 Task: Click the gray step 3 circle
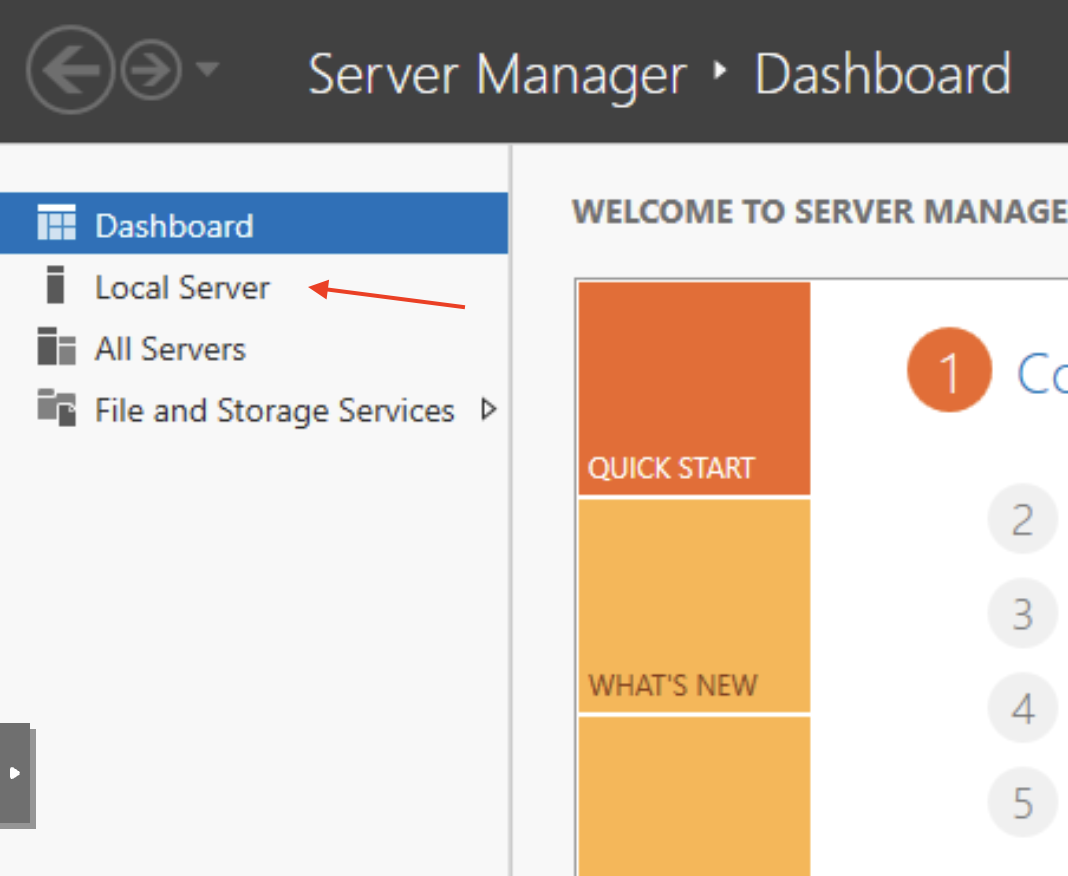point(1022,614)
